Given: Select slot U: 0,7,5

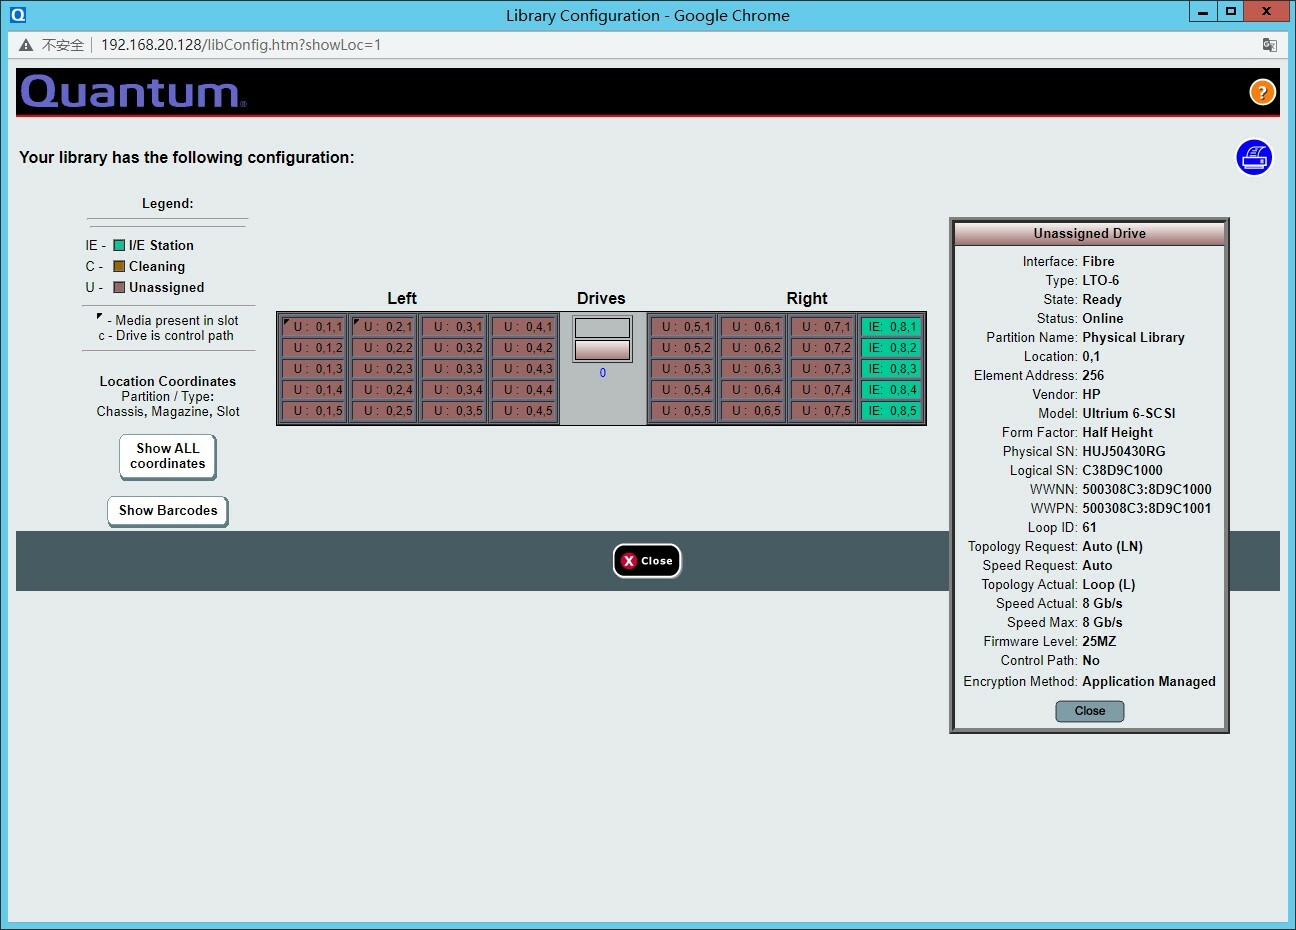Looking at the screenshot, I should click(x=822, y=411).
